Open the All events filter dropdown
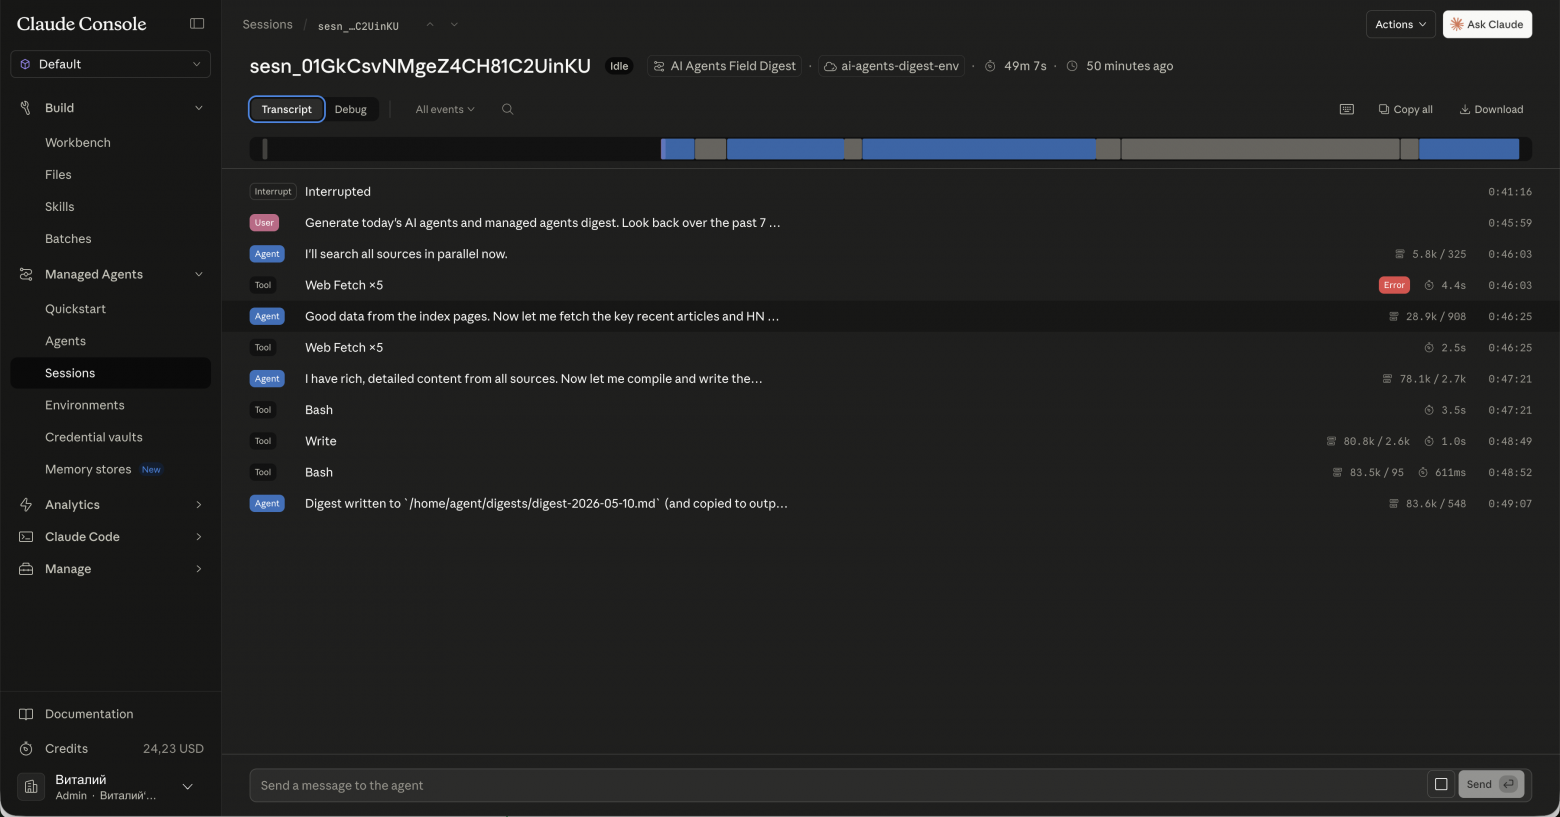 coord(445,109)
